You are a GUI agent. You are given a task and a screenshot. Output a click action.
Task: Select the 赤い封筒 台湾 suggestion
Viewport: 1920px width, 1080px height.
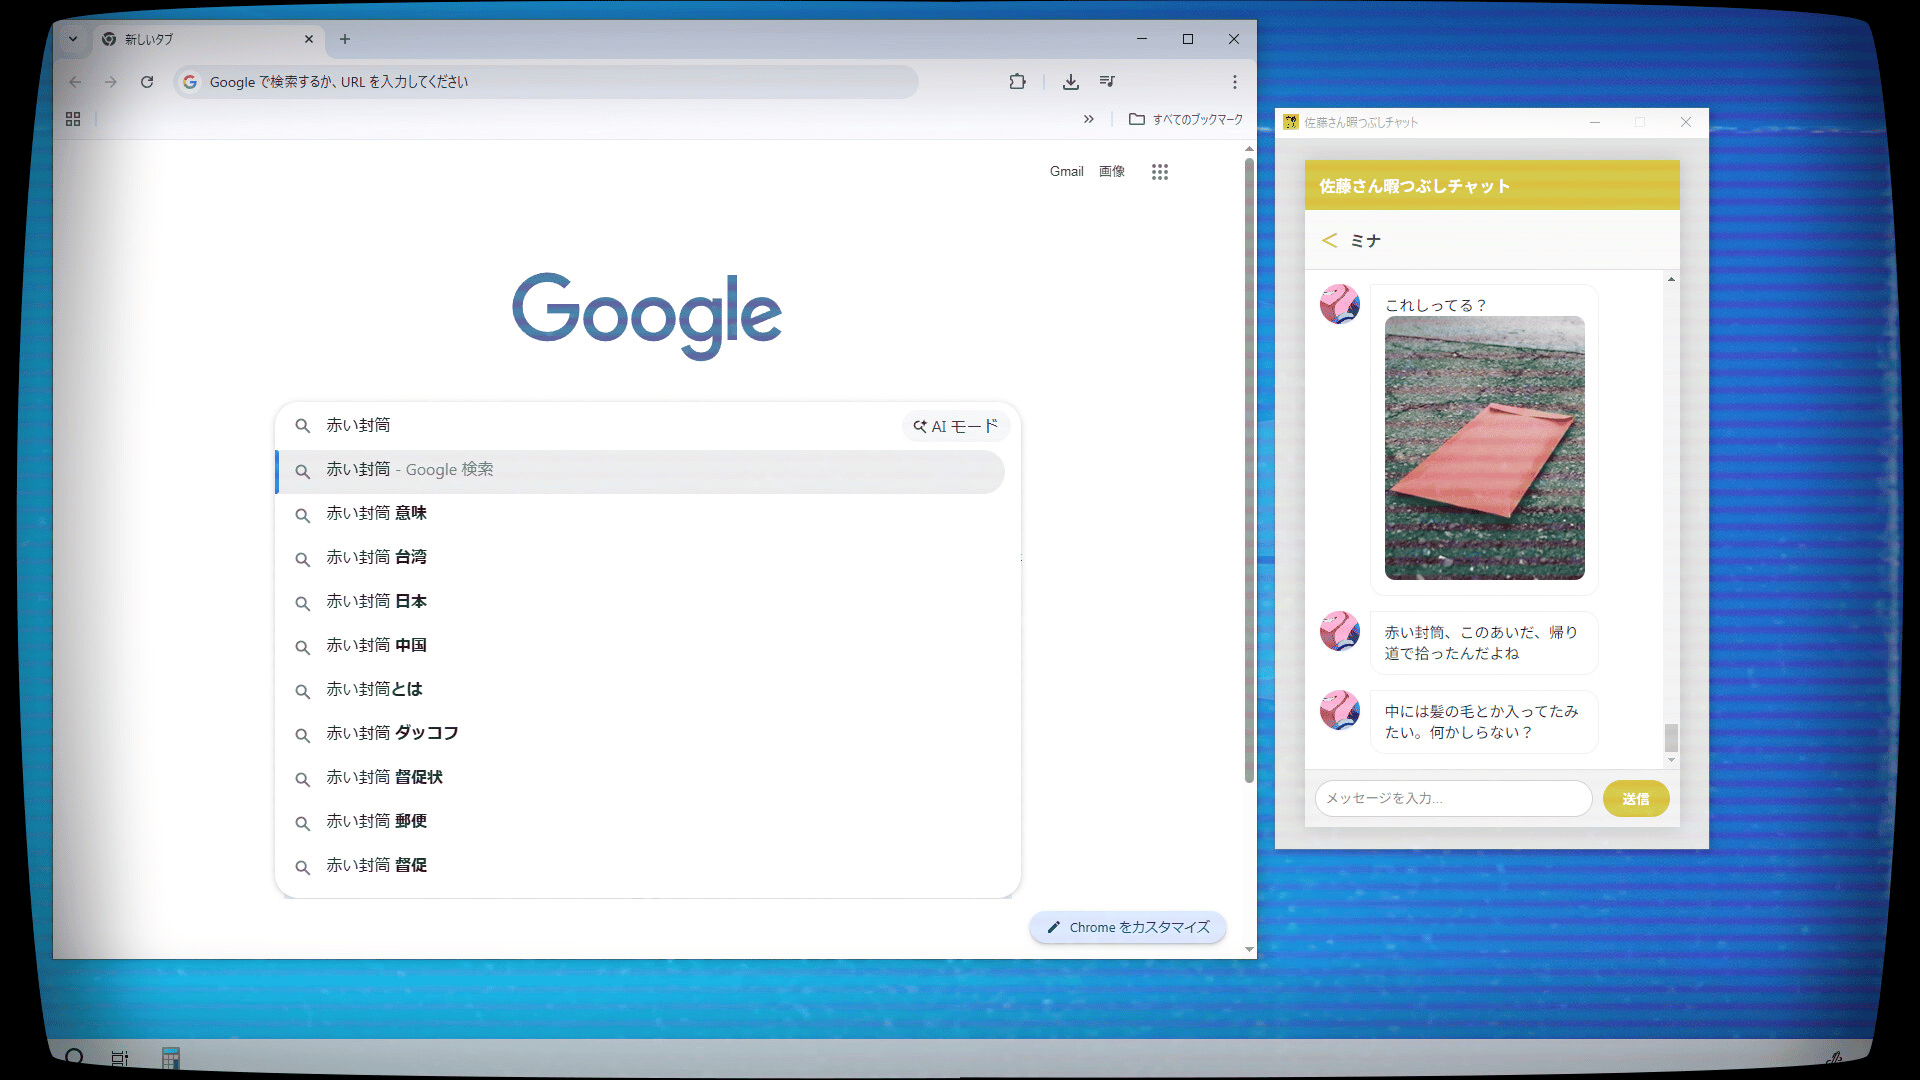[x=376, y=557]
